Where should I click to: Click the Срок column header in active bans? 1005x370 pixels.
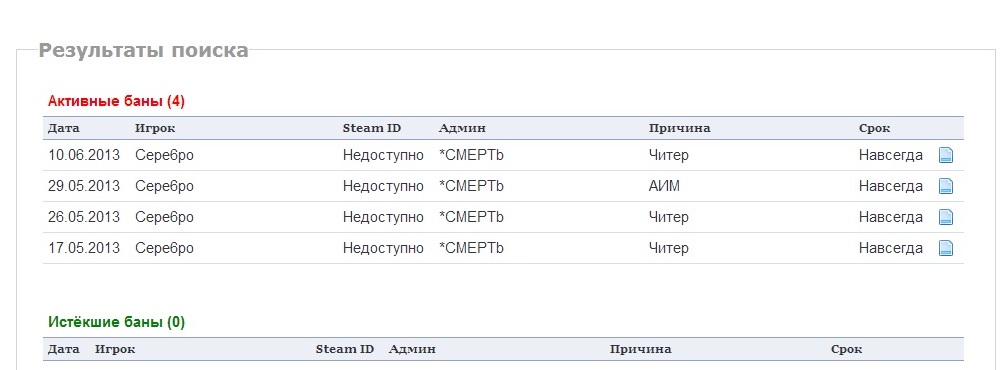(x=874, y=128)
